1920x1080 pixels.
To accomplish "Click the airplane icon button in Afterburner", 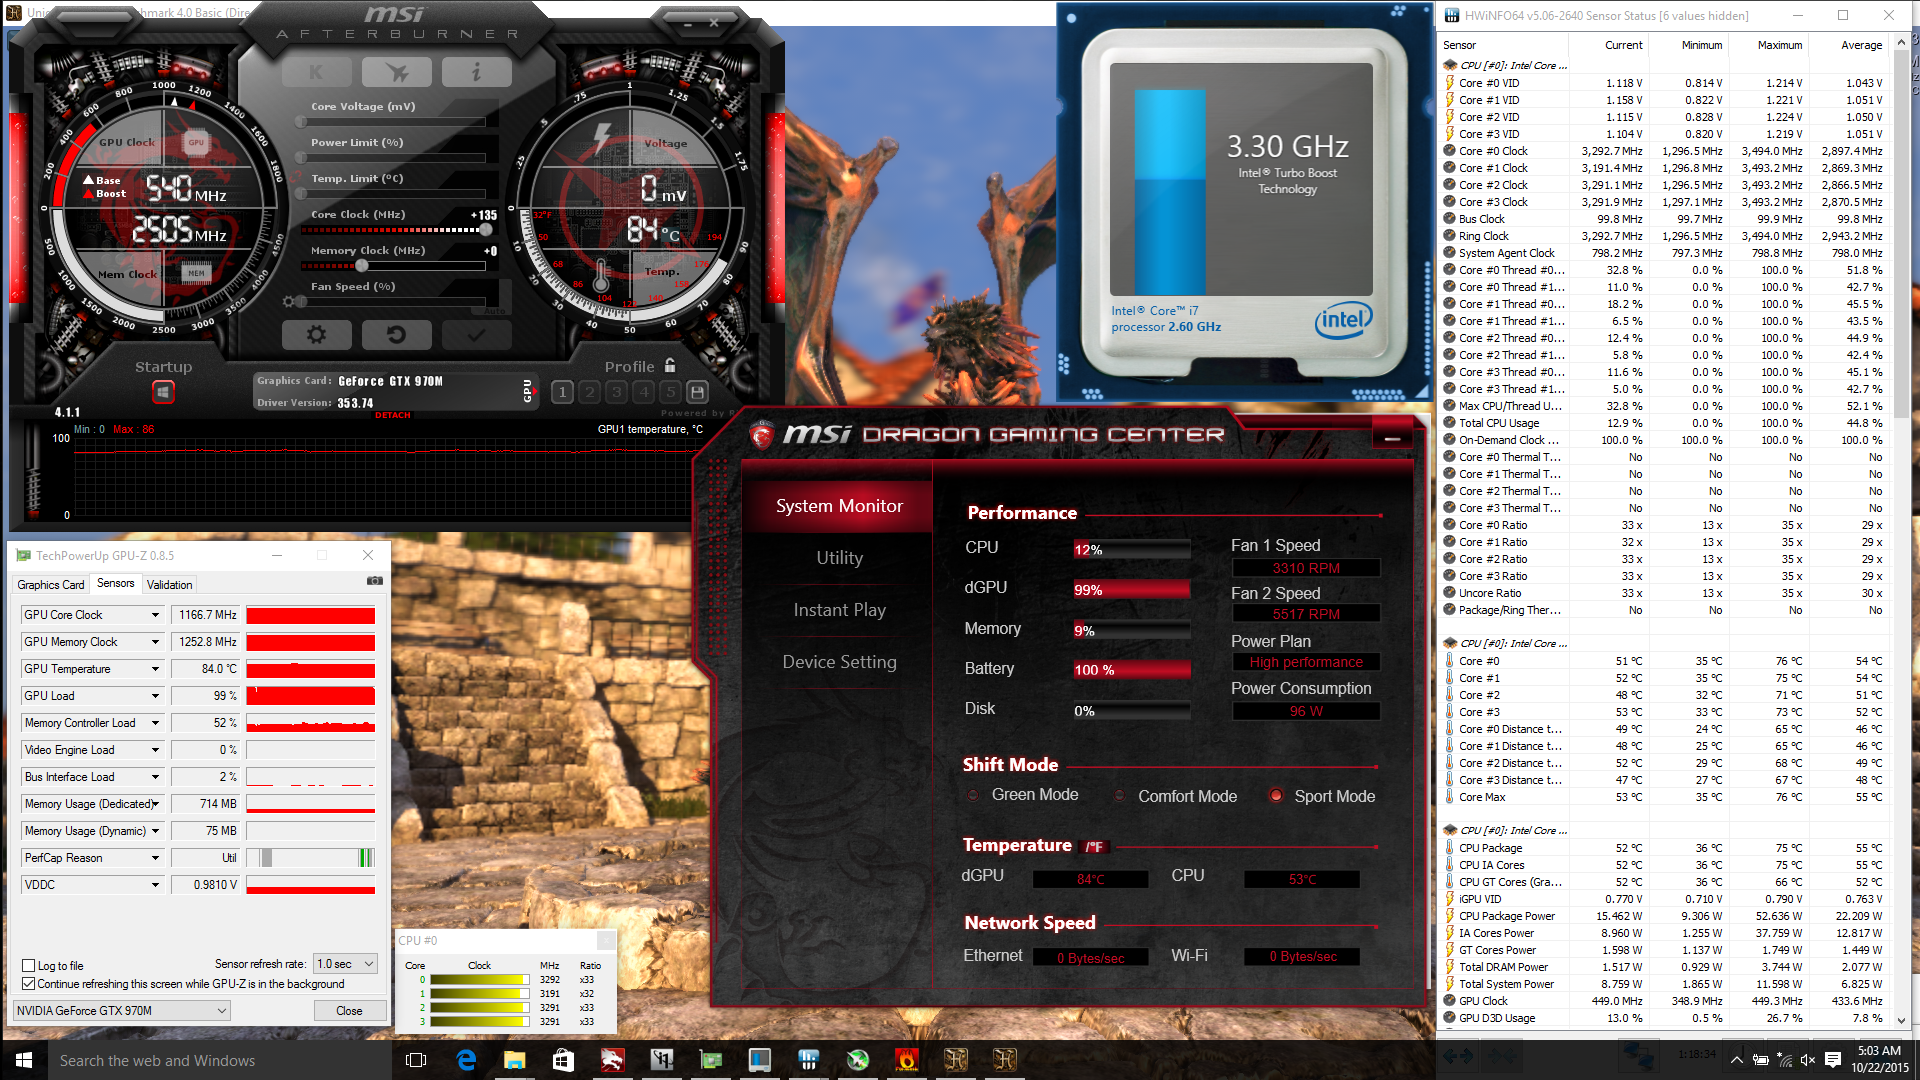I will 396,72.
